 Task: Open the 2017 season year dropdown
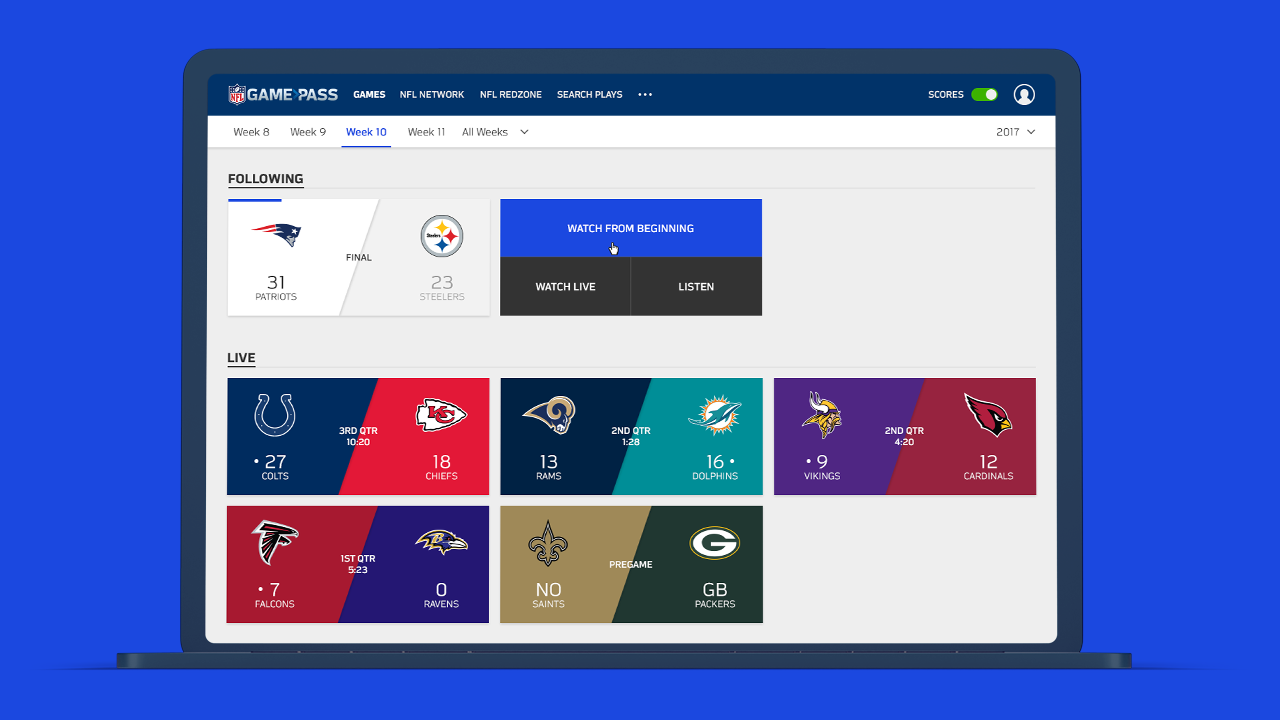pos(1015,132)
